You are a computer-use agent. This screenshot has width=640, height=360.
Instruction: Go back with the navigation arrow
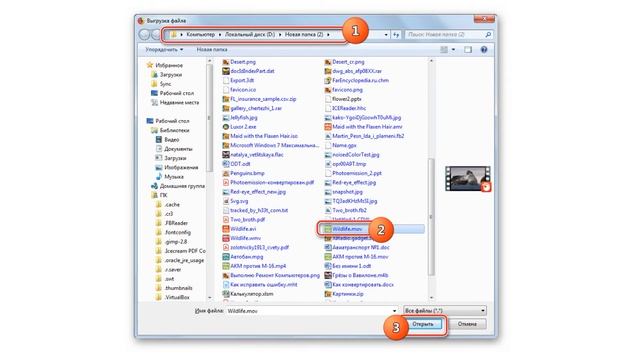point(144,35)
